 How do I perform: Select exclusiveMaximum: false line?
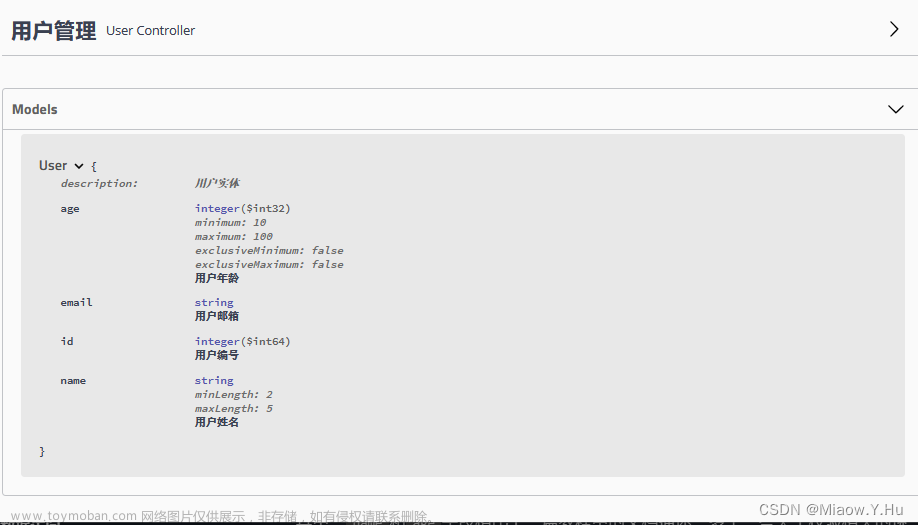tap(269, 265)
